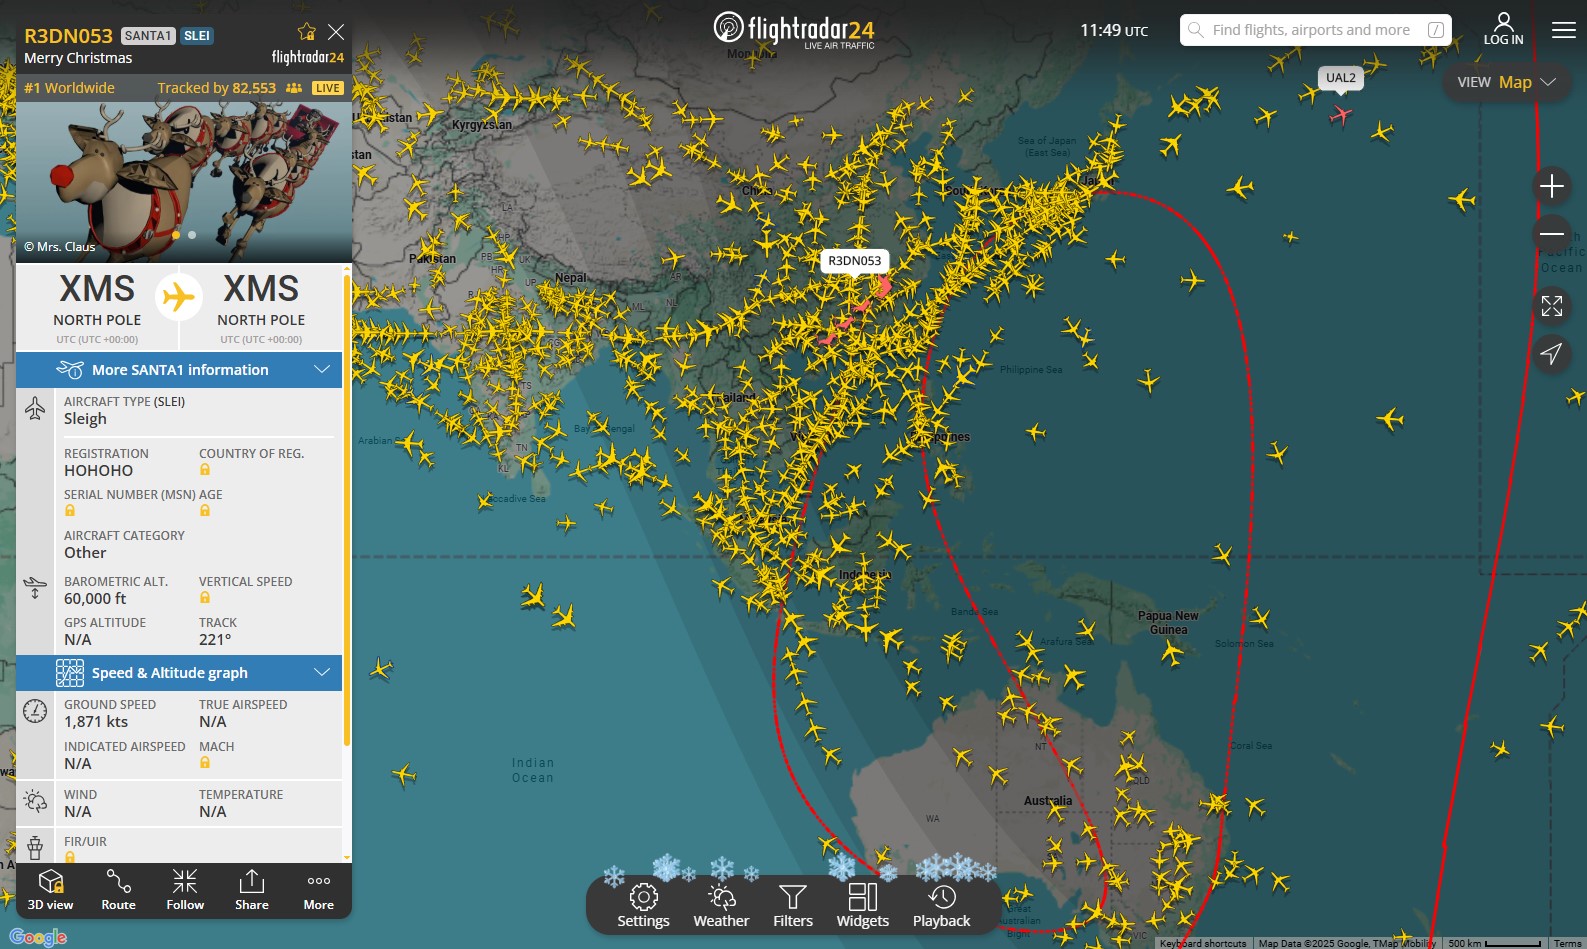
Task: Switch to second photo carousel dot
Action: click(x=192, y=235)
